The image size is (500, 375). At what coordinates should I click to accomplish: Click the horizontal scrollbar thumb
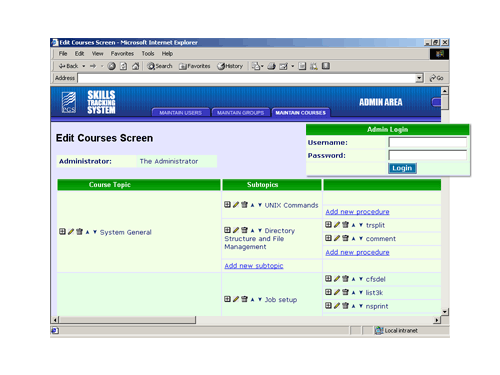[127, 320]
